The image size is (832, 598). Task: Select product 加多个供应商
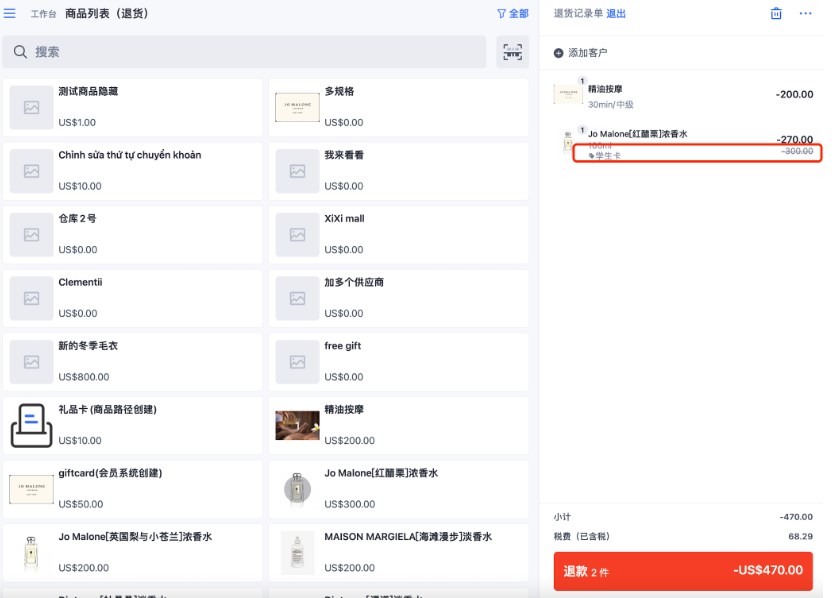[398, 298]
